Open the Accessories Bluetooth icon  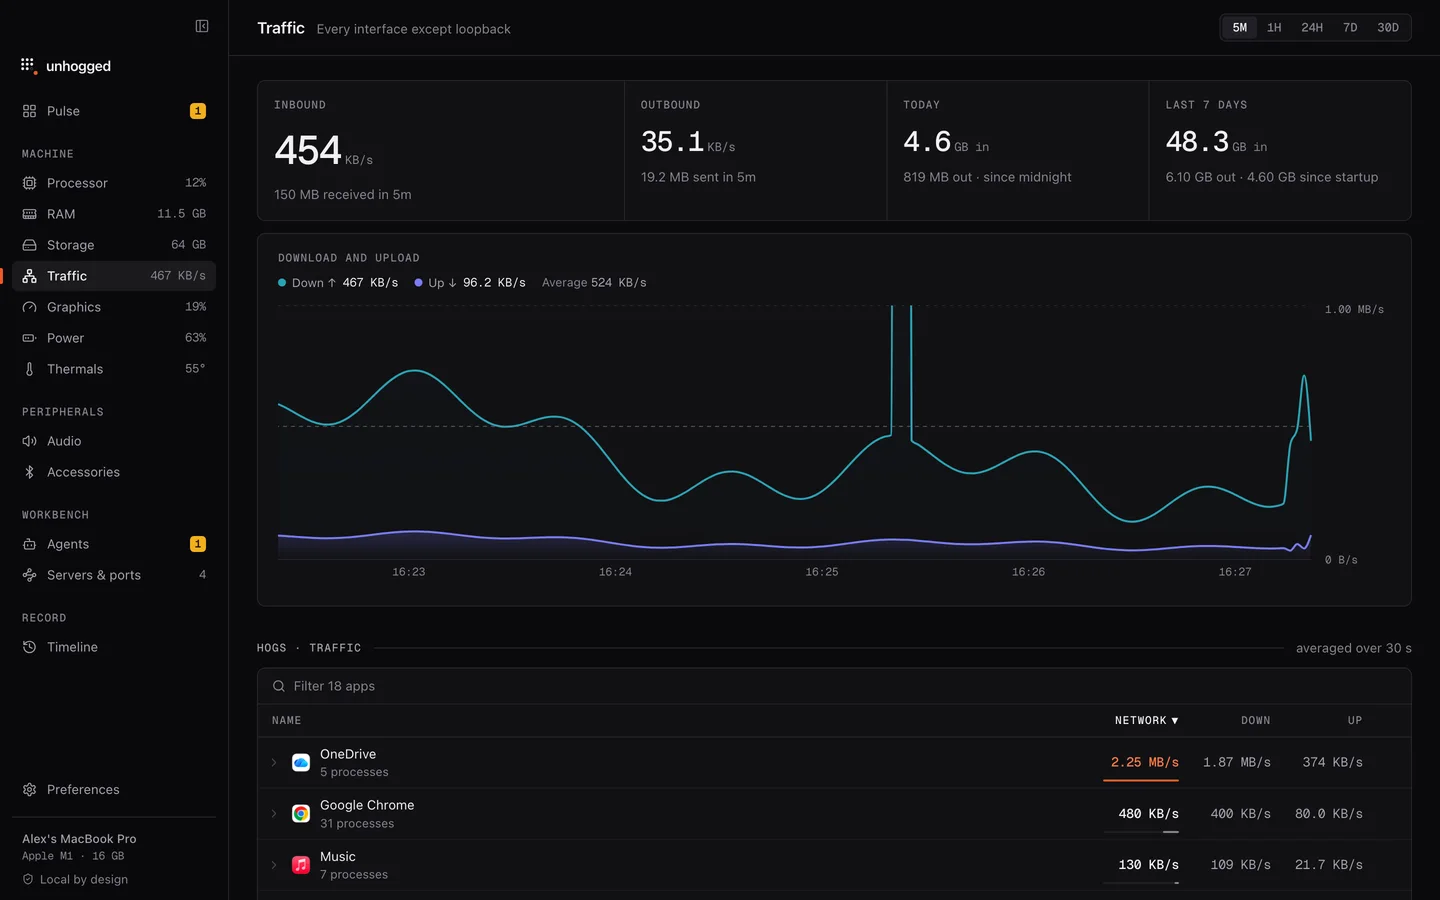29,472
